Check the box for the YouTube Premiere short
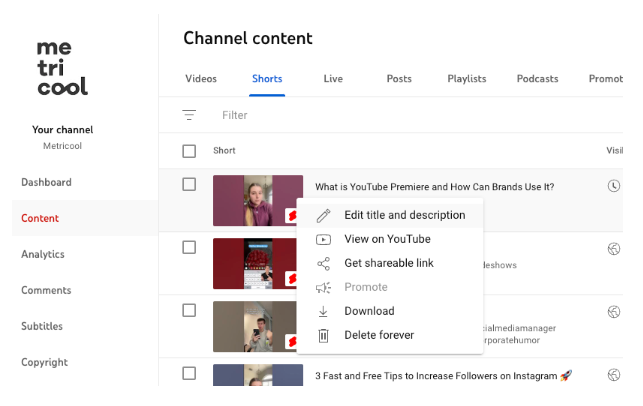Screen dimensions: 643x406 [189, 185]
